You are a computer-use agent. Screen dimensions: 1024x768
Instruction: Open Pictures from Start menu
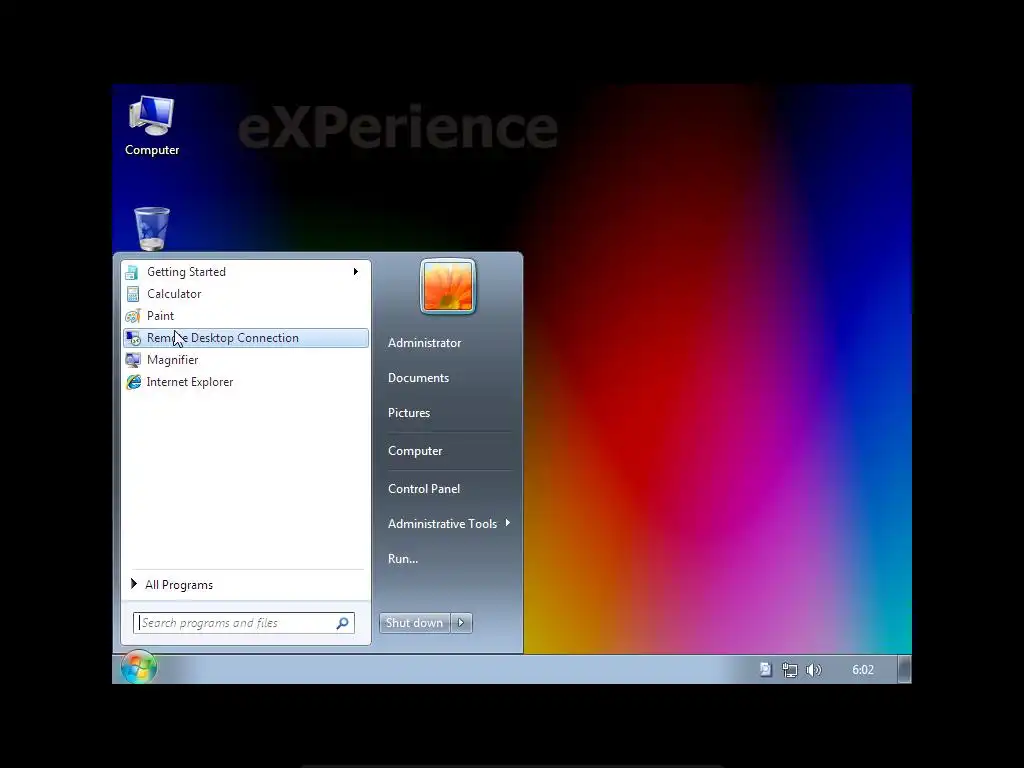[409, 413]
